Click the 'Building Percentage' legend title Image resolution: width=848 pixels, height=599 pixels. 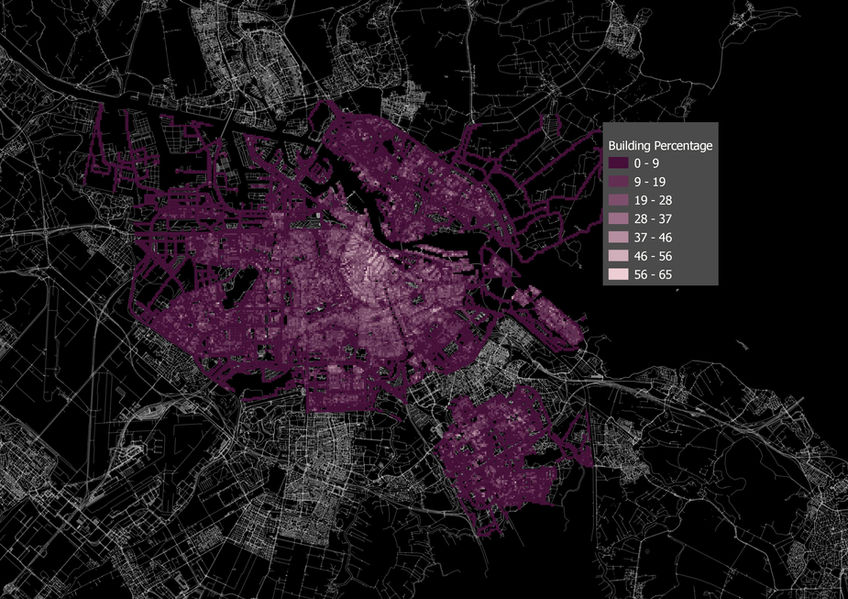click(660, 145)
